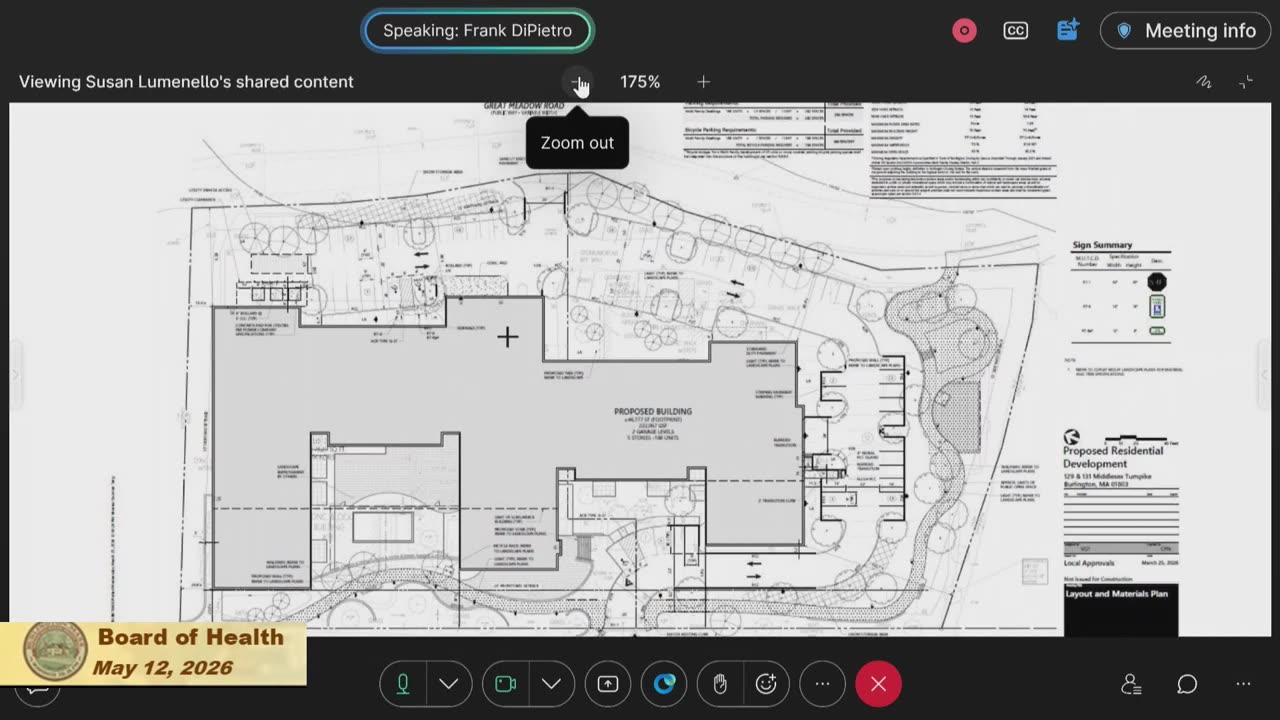This screenshot has width=1280, height=720.
Task: Open the Webex assistant circle icon
Action: (665, 684)
